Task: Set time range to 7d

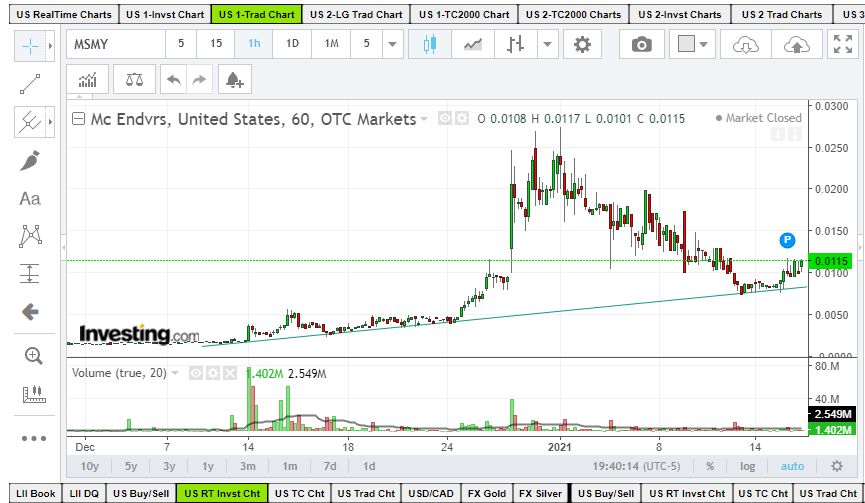Action: 330,466
